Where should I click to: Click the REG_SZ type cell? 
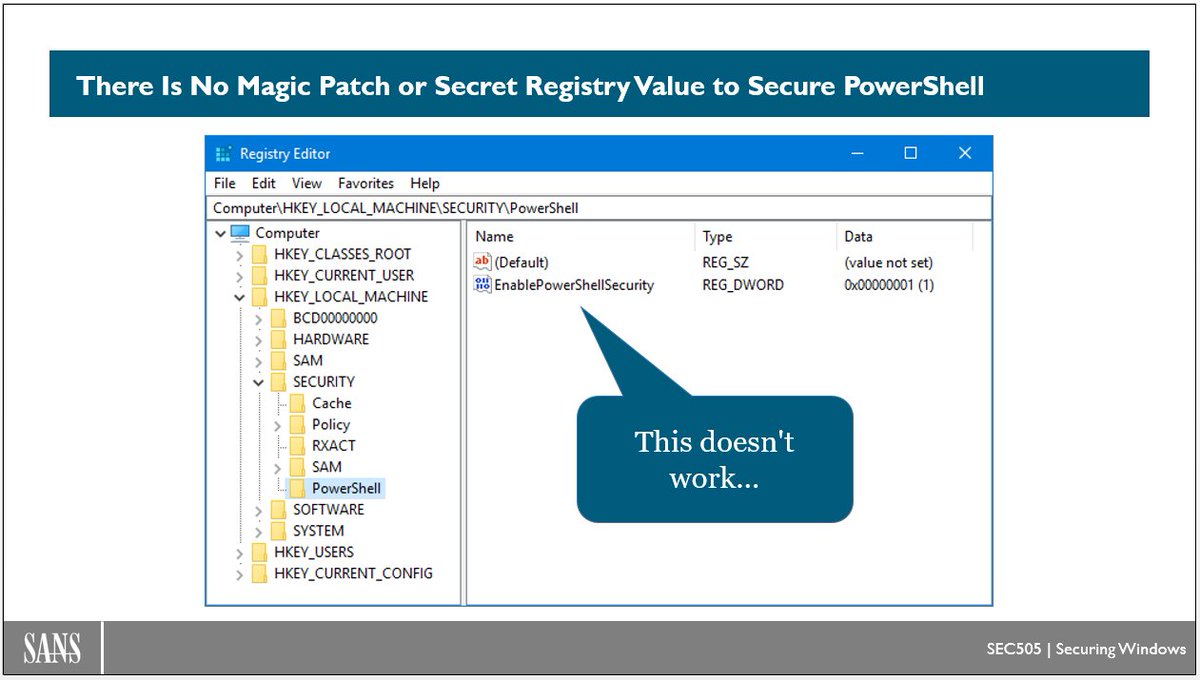pos(726,262)
